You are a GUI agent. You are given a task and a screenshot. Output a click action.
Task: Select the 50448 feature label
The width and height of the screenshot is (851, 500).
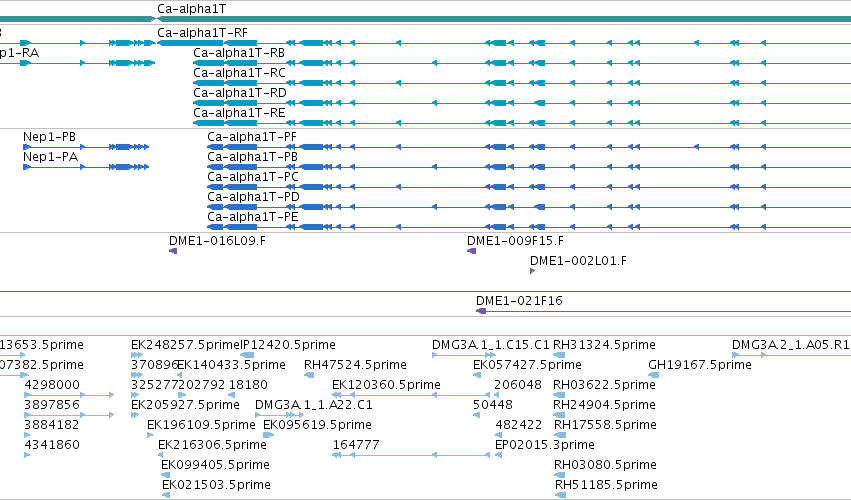click(x=493, y=406)
